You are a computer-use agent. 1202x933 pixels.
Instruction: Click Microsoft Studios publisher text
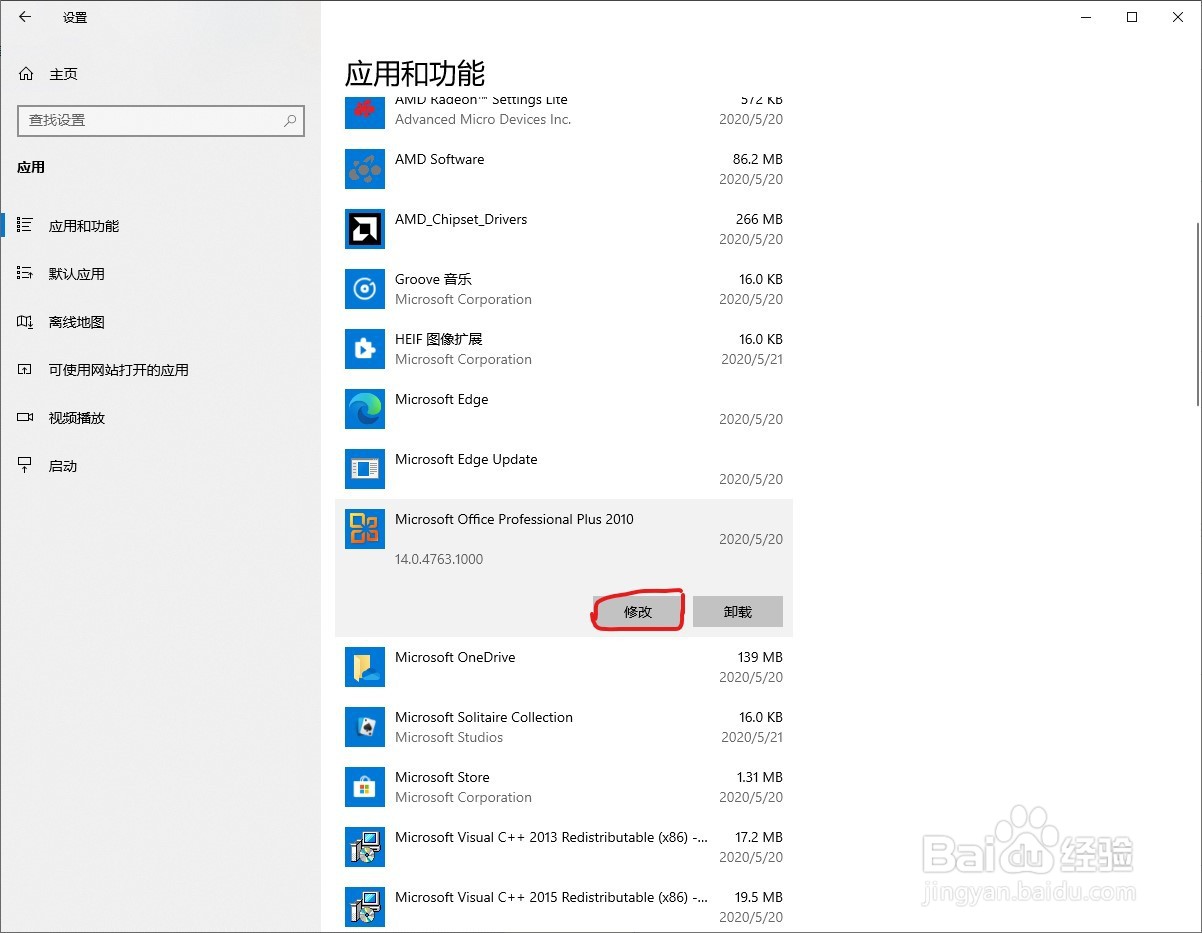[x=449, y=737]
